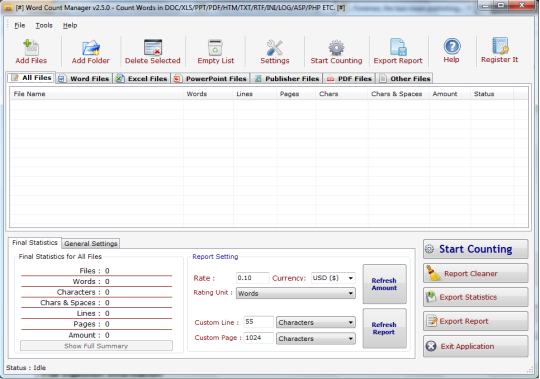
Task: Switch to the Publisher Files tab
Action: tap(287, 79)
